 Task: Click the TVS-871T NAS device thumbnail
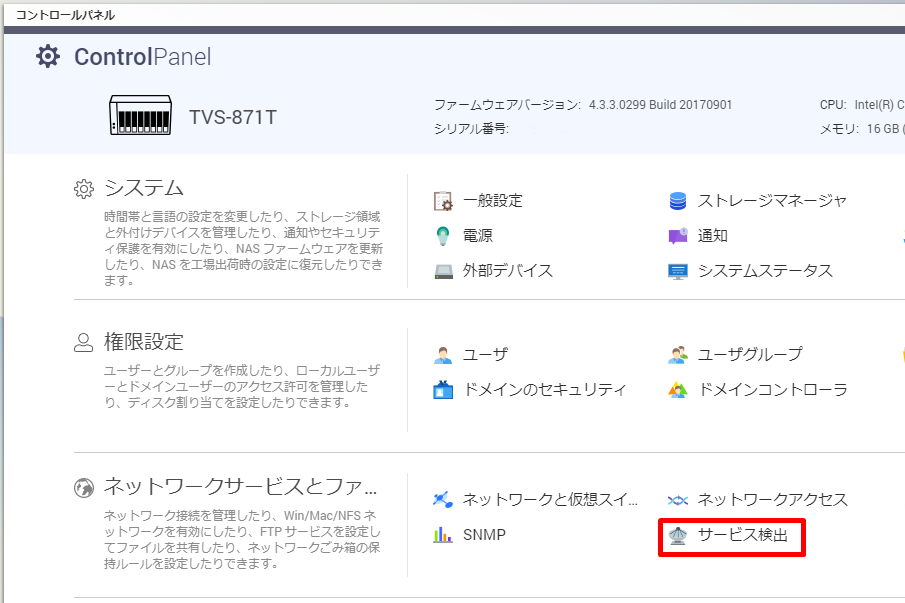point(141,117)
